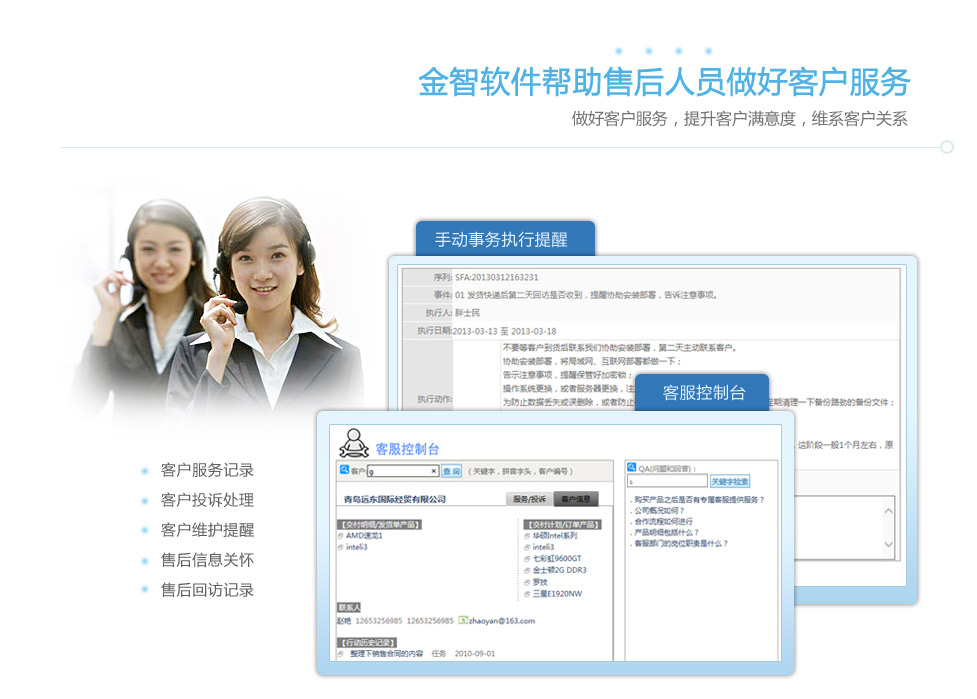Image resolution: width=977 pixels, height=699 pixels.
Task: Select the 手动事务执行提醒 tab label
Action: [x=505, y=239]
